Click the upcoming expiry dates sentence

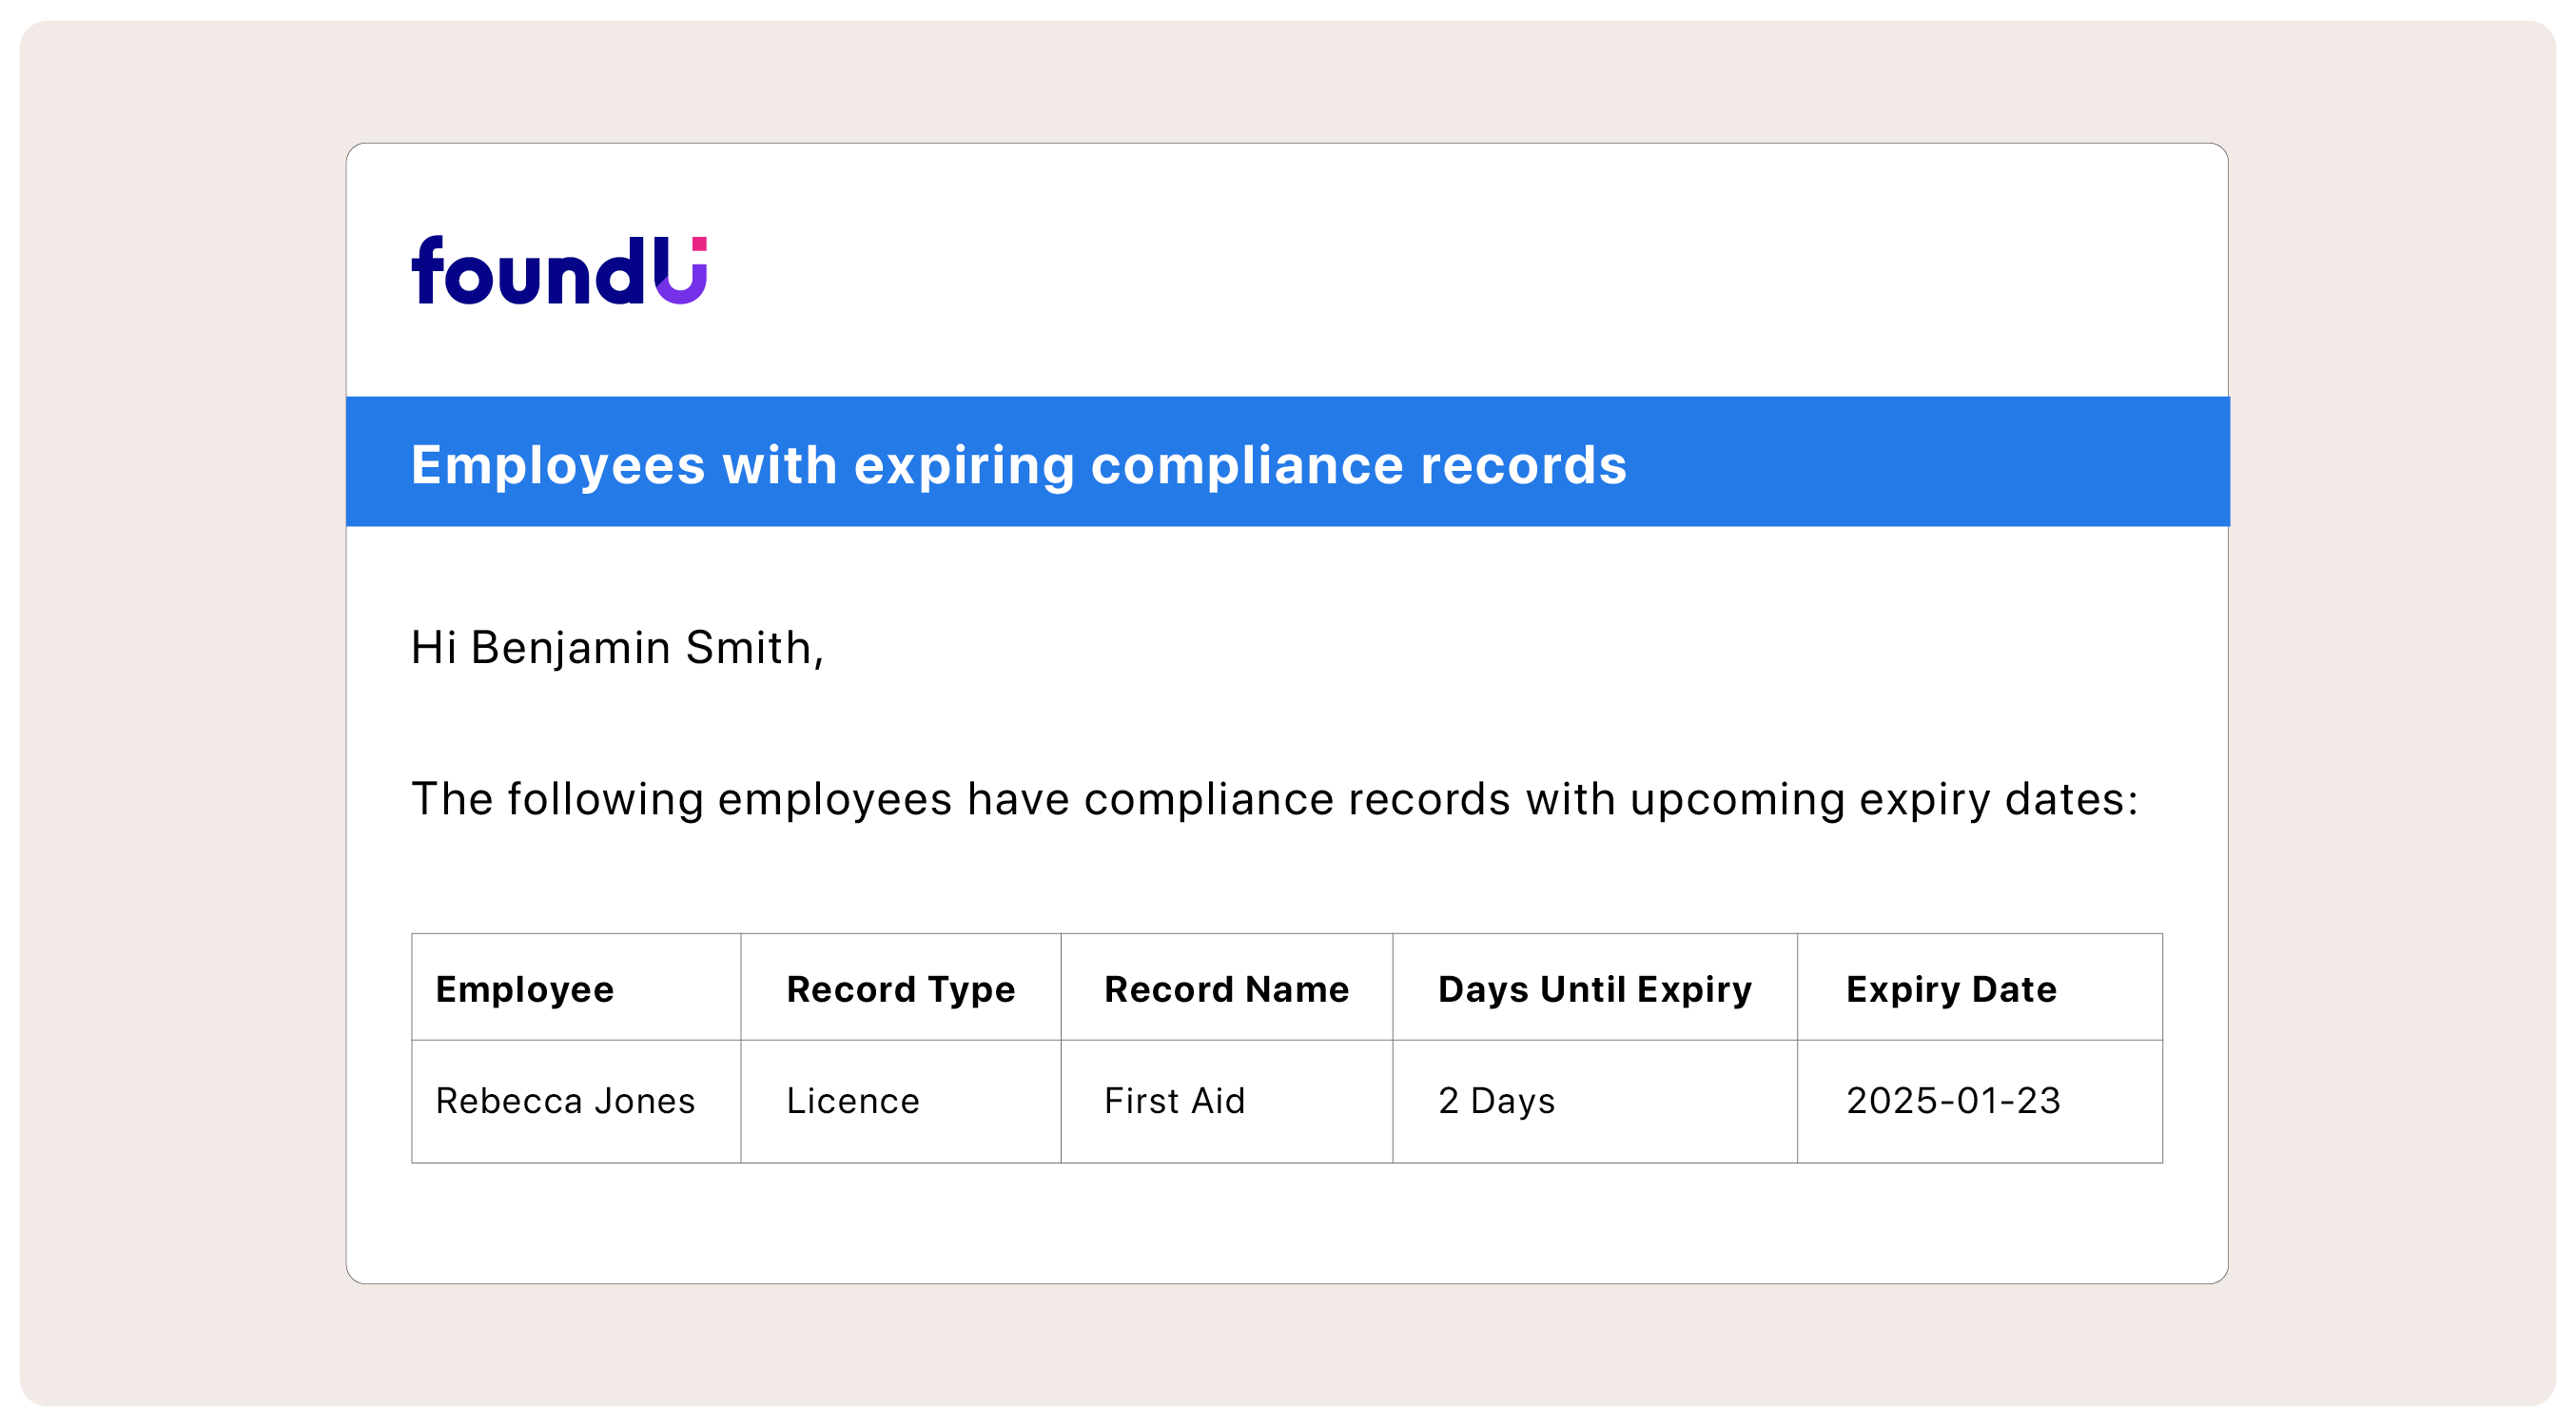click(1274, 799)
